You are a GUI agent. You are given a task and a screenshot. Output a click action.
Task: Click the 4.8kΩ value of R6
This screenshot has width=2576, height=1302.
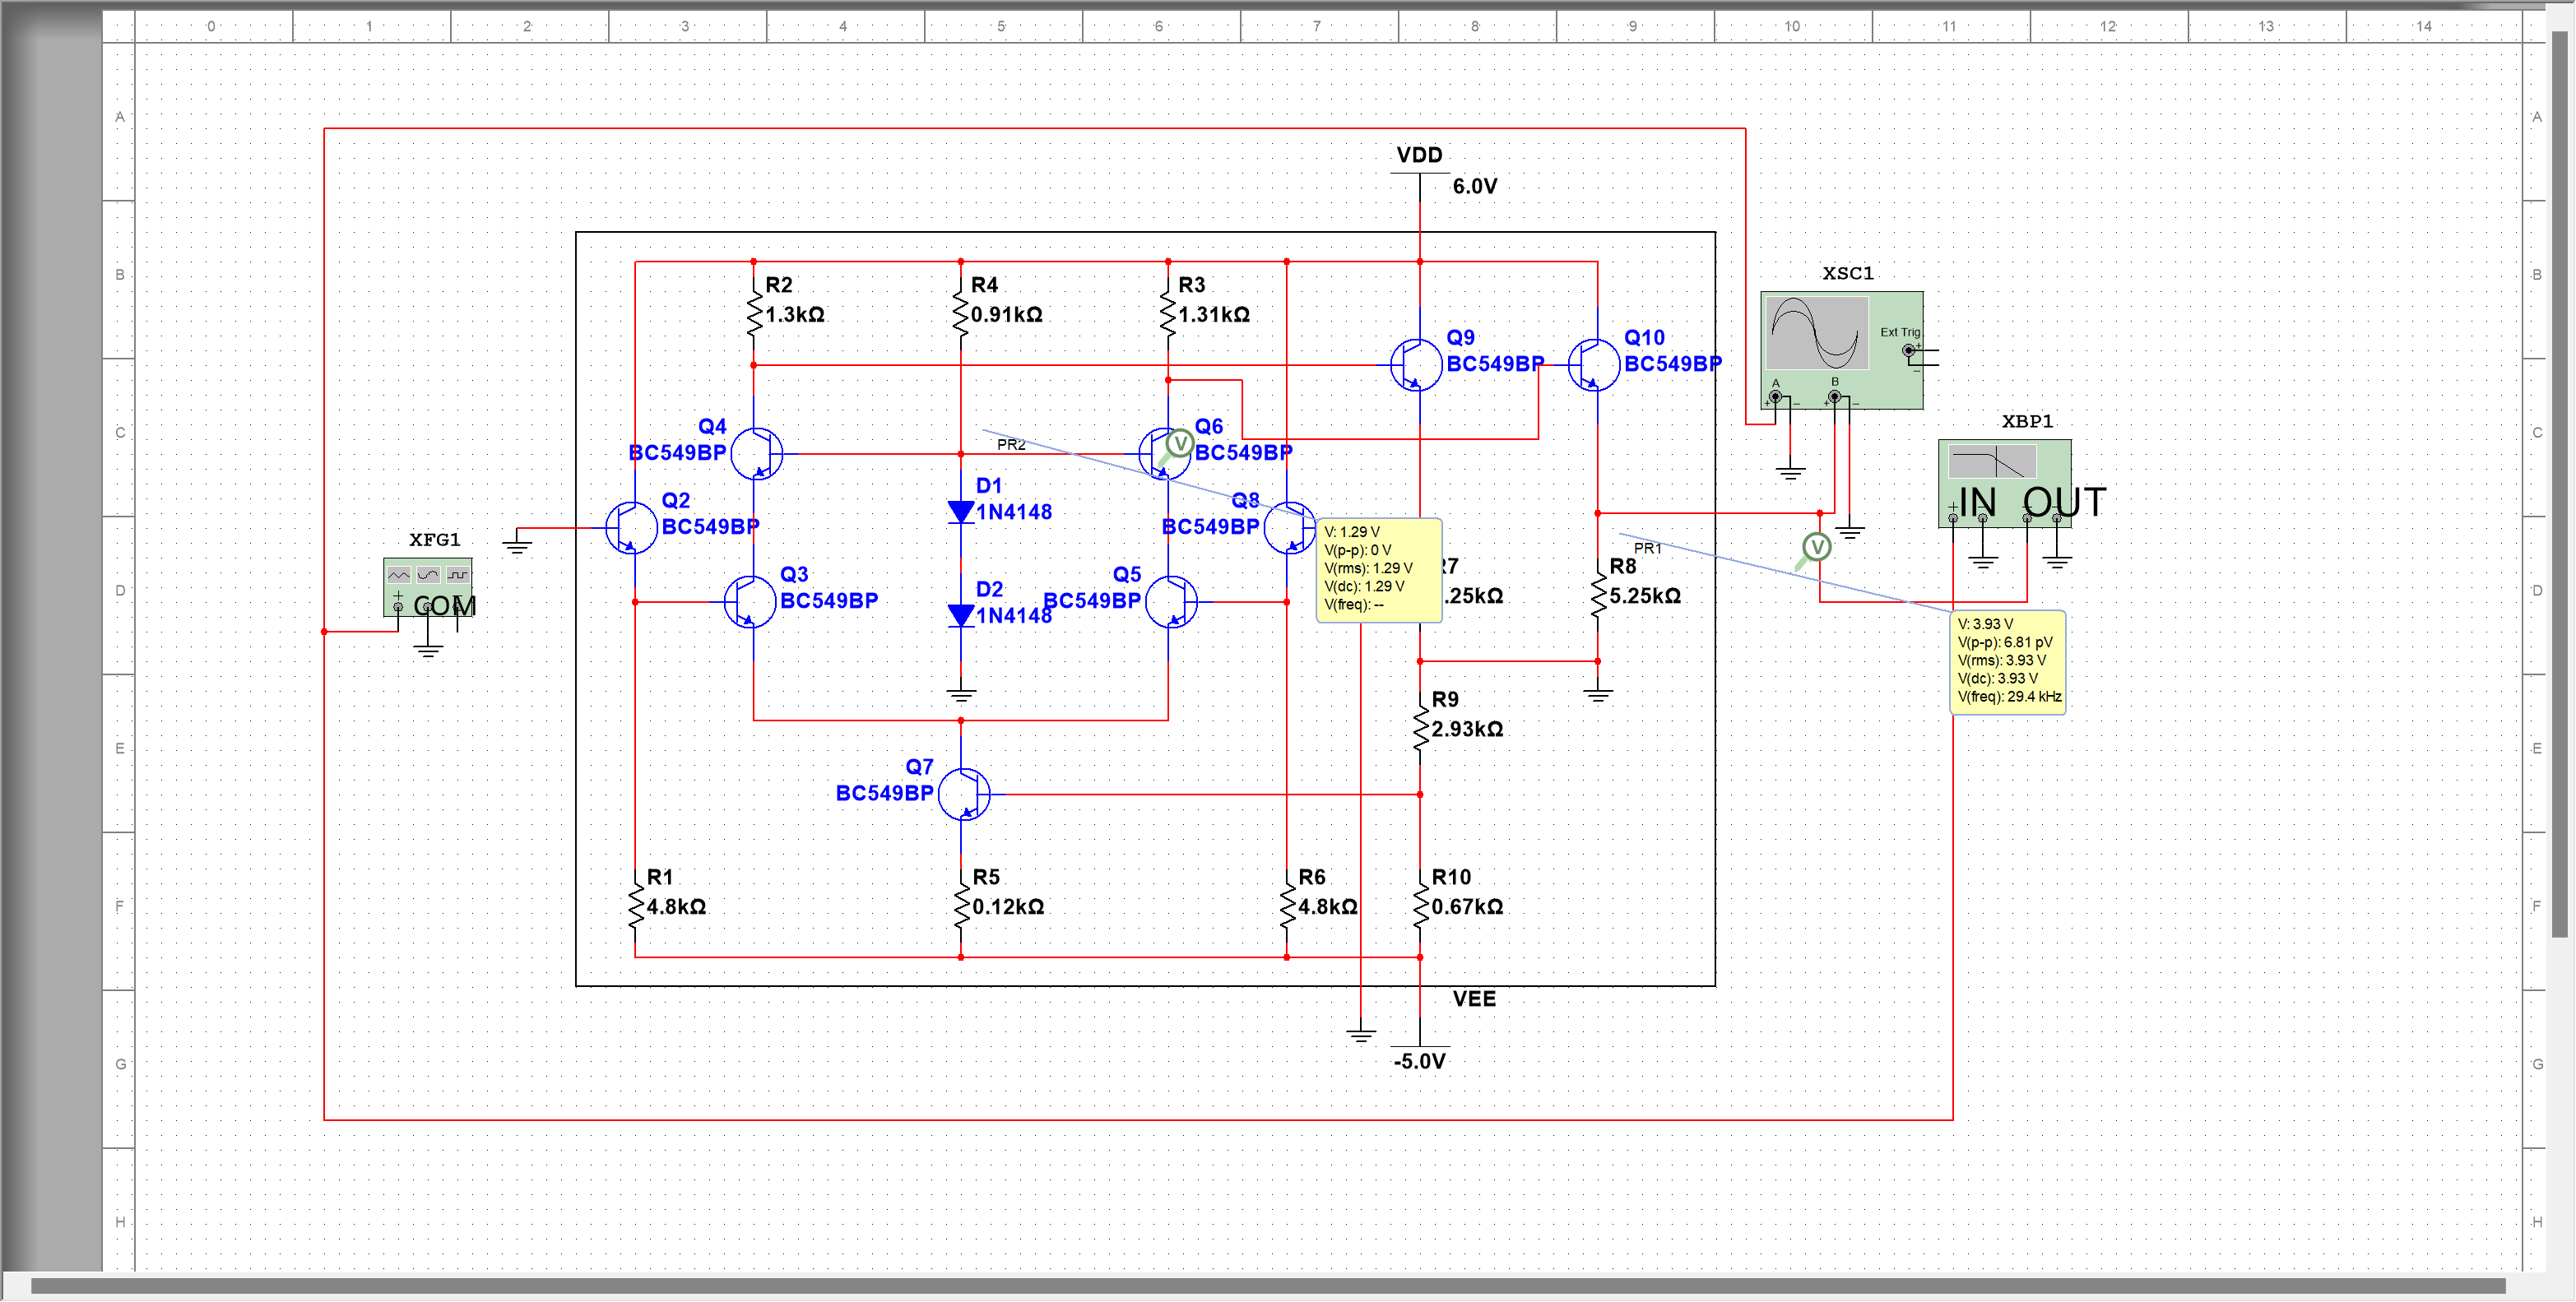[1328, 907]
